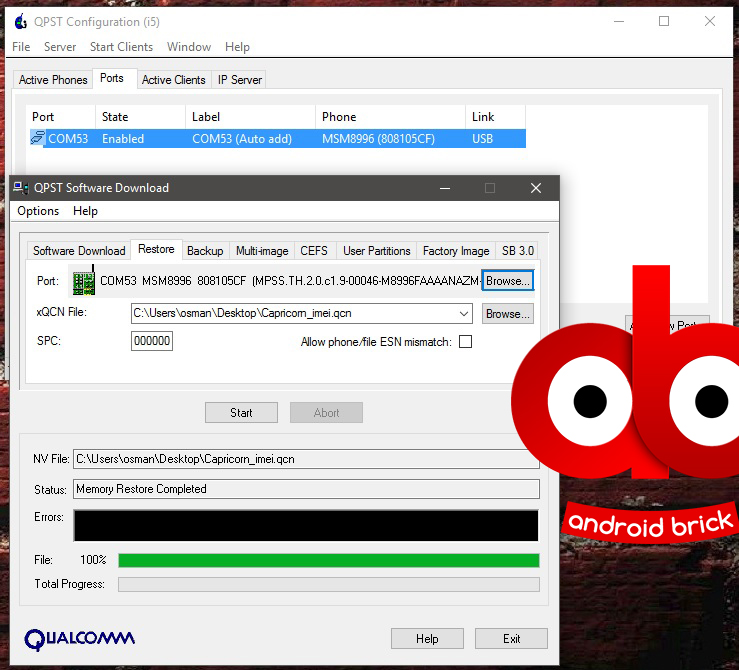Close the QPST Software Download window
The height and width of the screenshot is (670, 739).
tap(536, 188)
